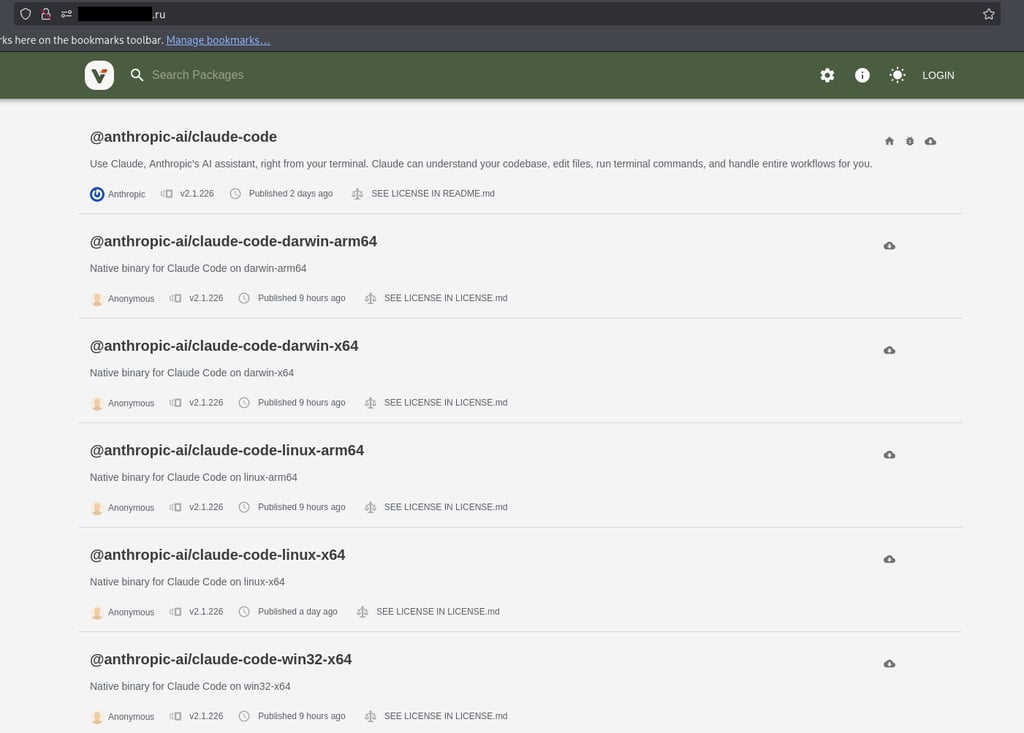Open @anthropic-ai/claude-code-darwin-x64 package
The image size is (1024, 733).
224,346
